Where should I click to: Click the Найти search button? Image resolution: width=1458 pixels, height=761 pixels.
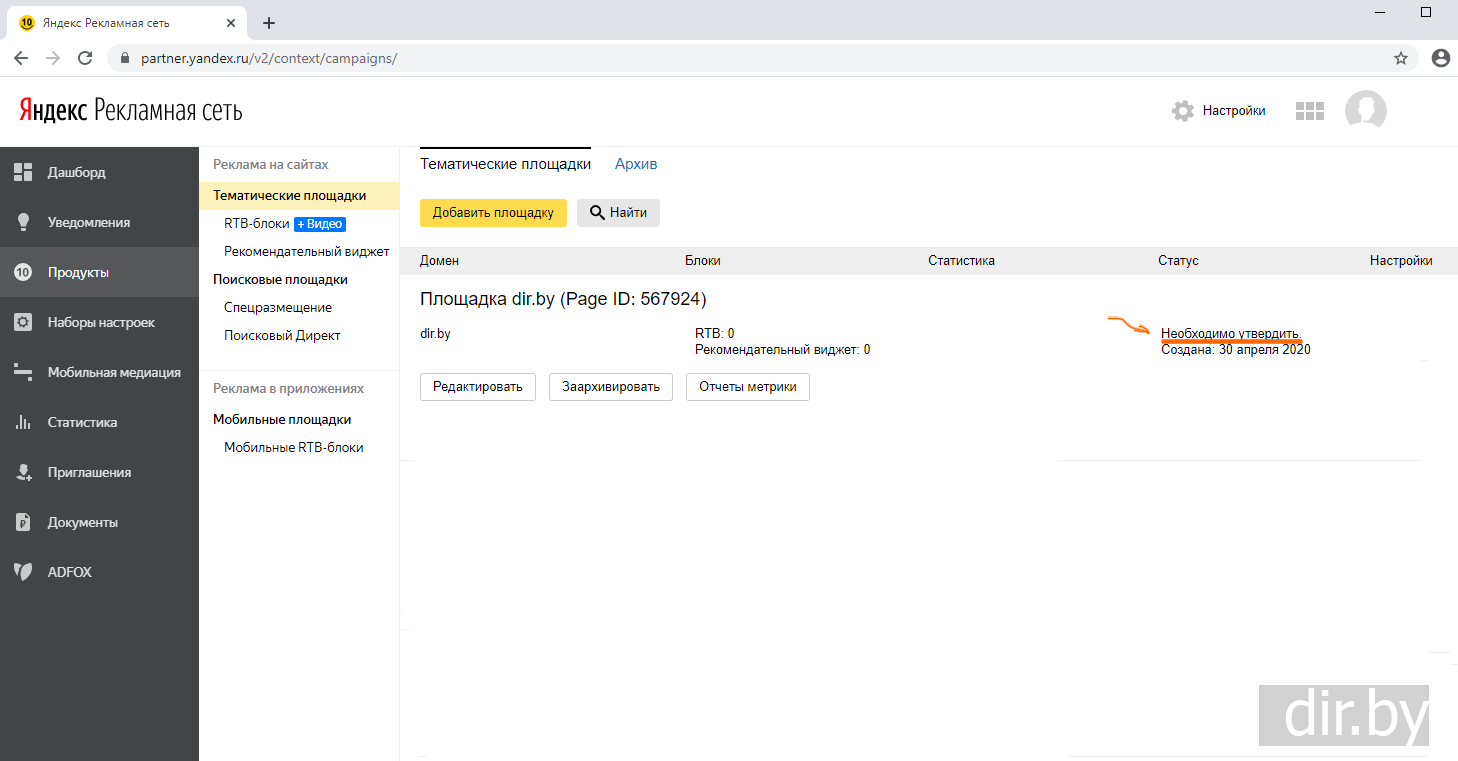618,212
